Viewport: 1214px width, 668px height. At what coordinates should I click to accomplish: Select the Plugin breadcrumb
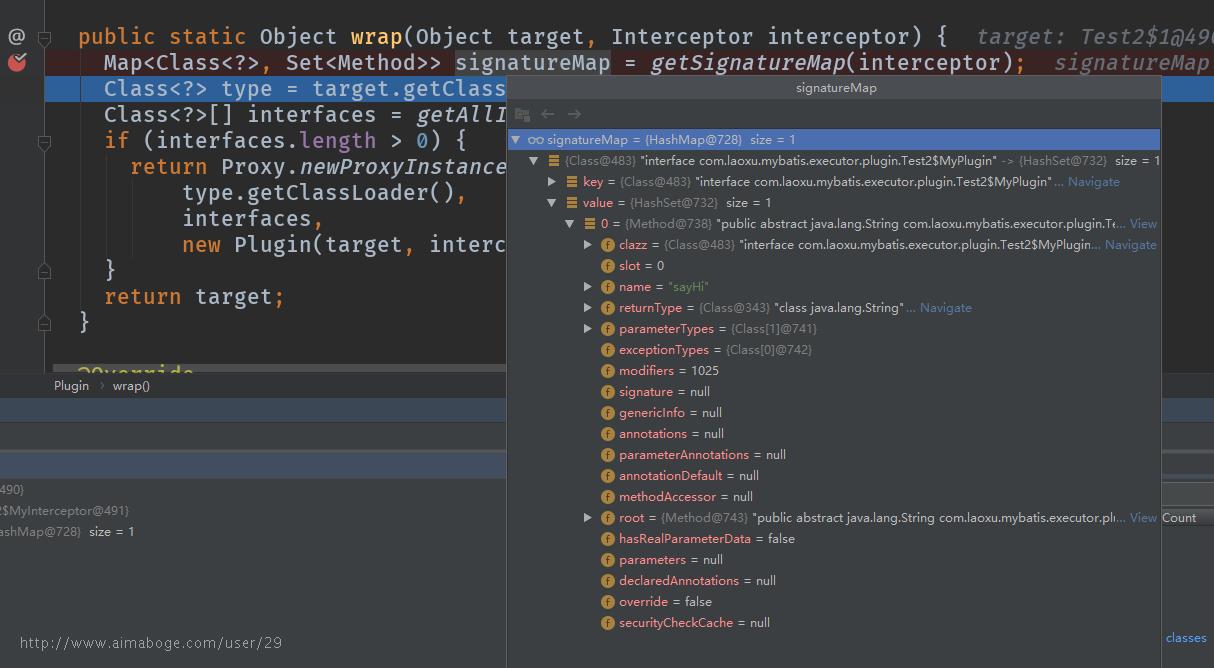(x=71, y=386)
